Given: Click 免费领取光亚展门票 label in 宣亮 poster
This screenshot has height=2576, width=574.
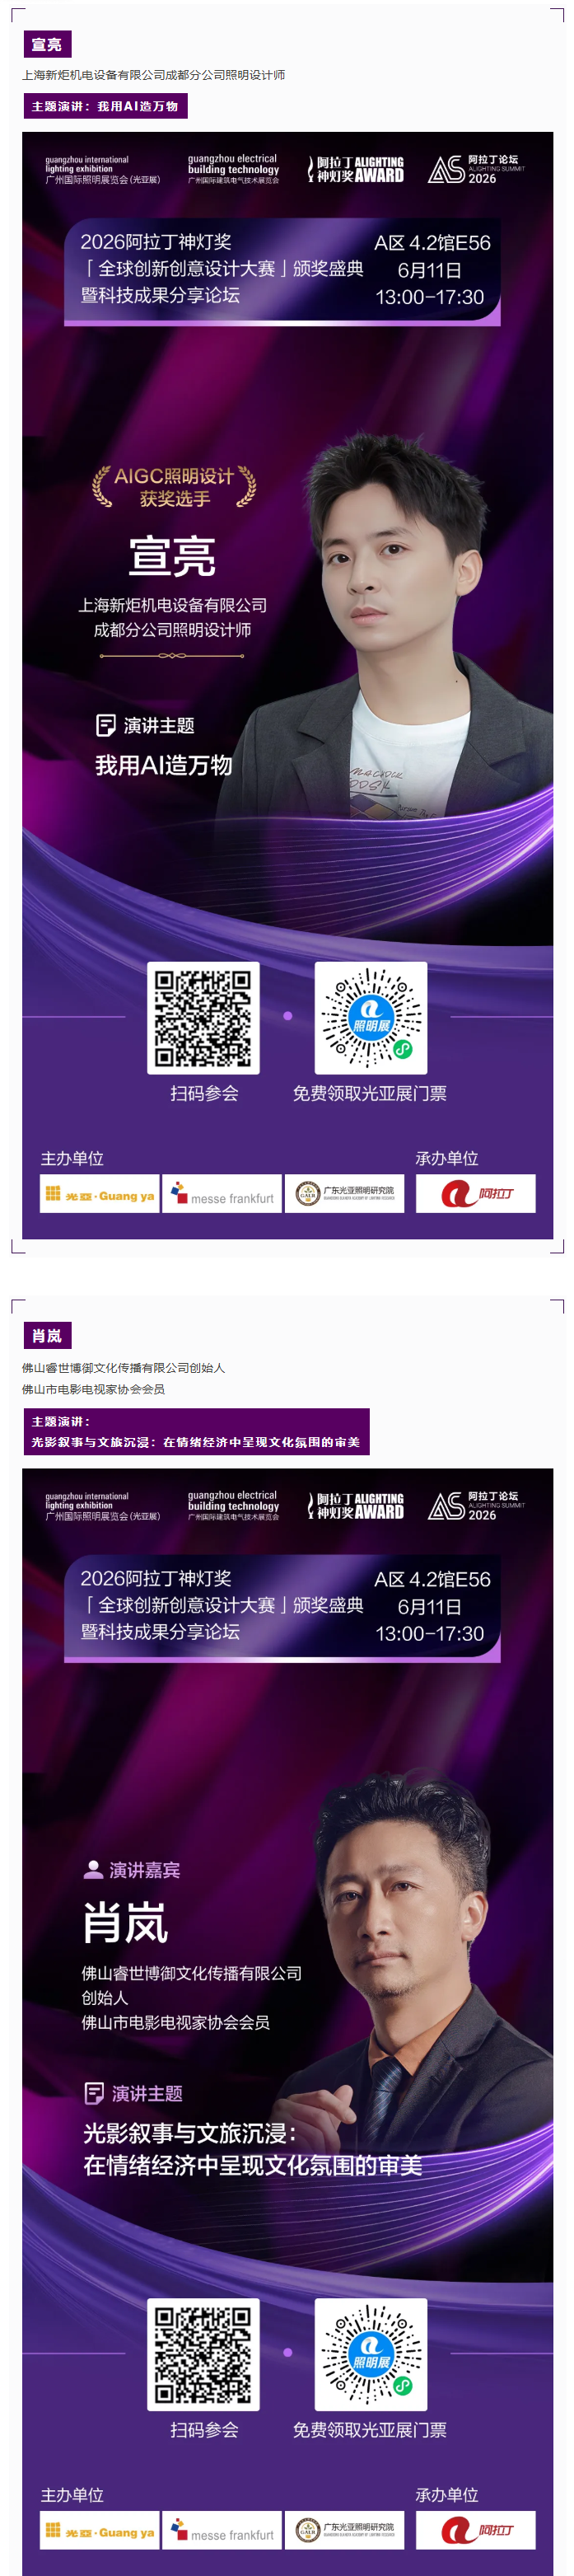Looking at the screenshot, I should (x=370, y=1093).
